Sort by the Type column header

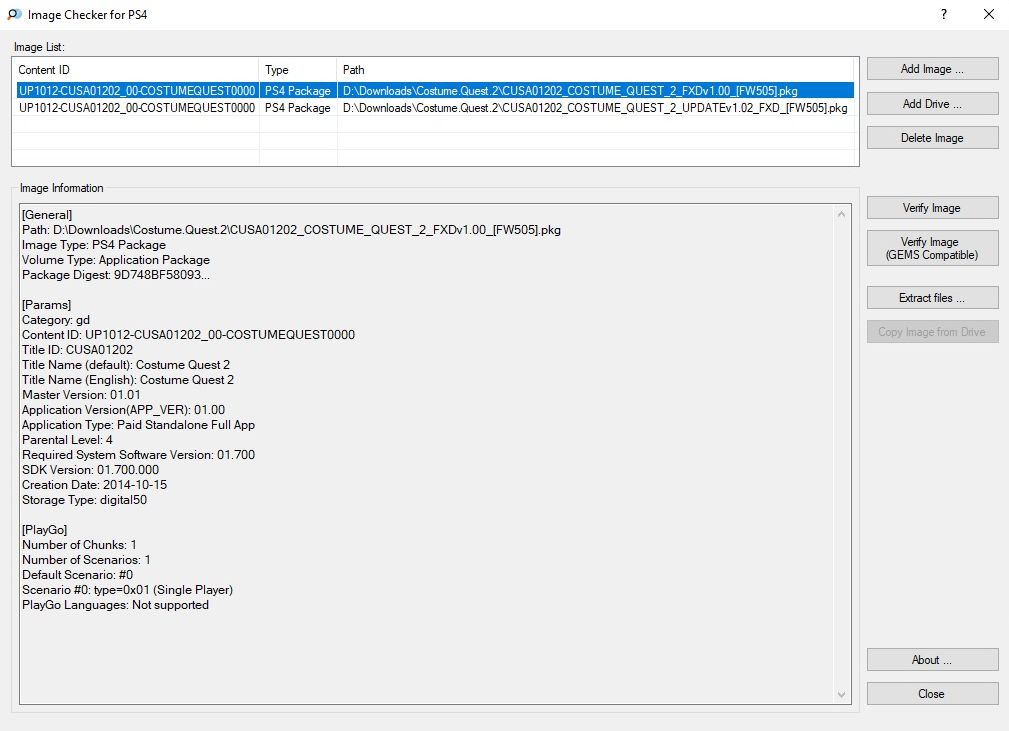pyautogui.click(x=298, y=69)
